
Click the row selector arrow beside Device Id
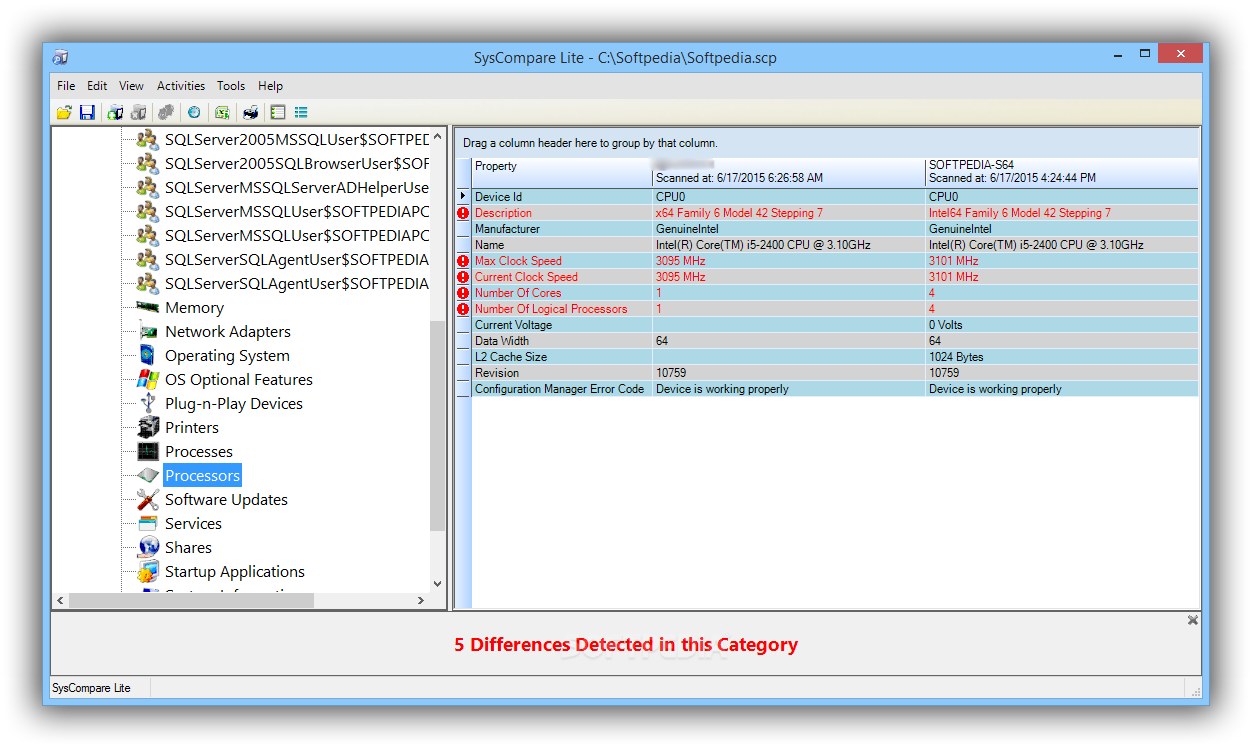pyautogui.click(x=463, y=197)
